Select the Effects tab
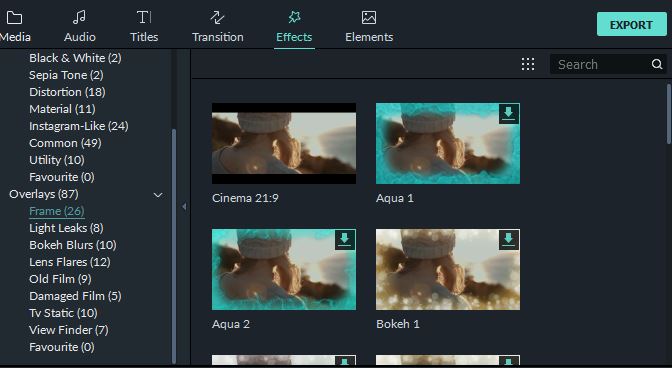The width and height of the screenshot is (672, 368). click(x=294, y=26)
